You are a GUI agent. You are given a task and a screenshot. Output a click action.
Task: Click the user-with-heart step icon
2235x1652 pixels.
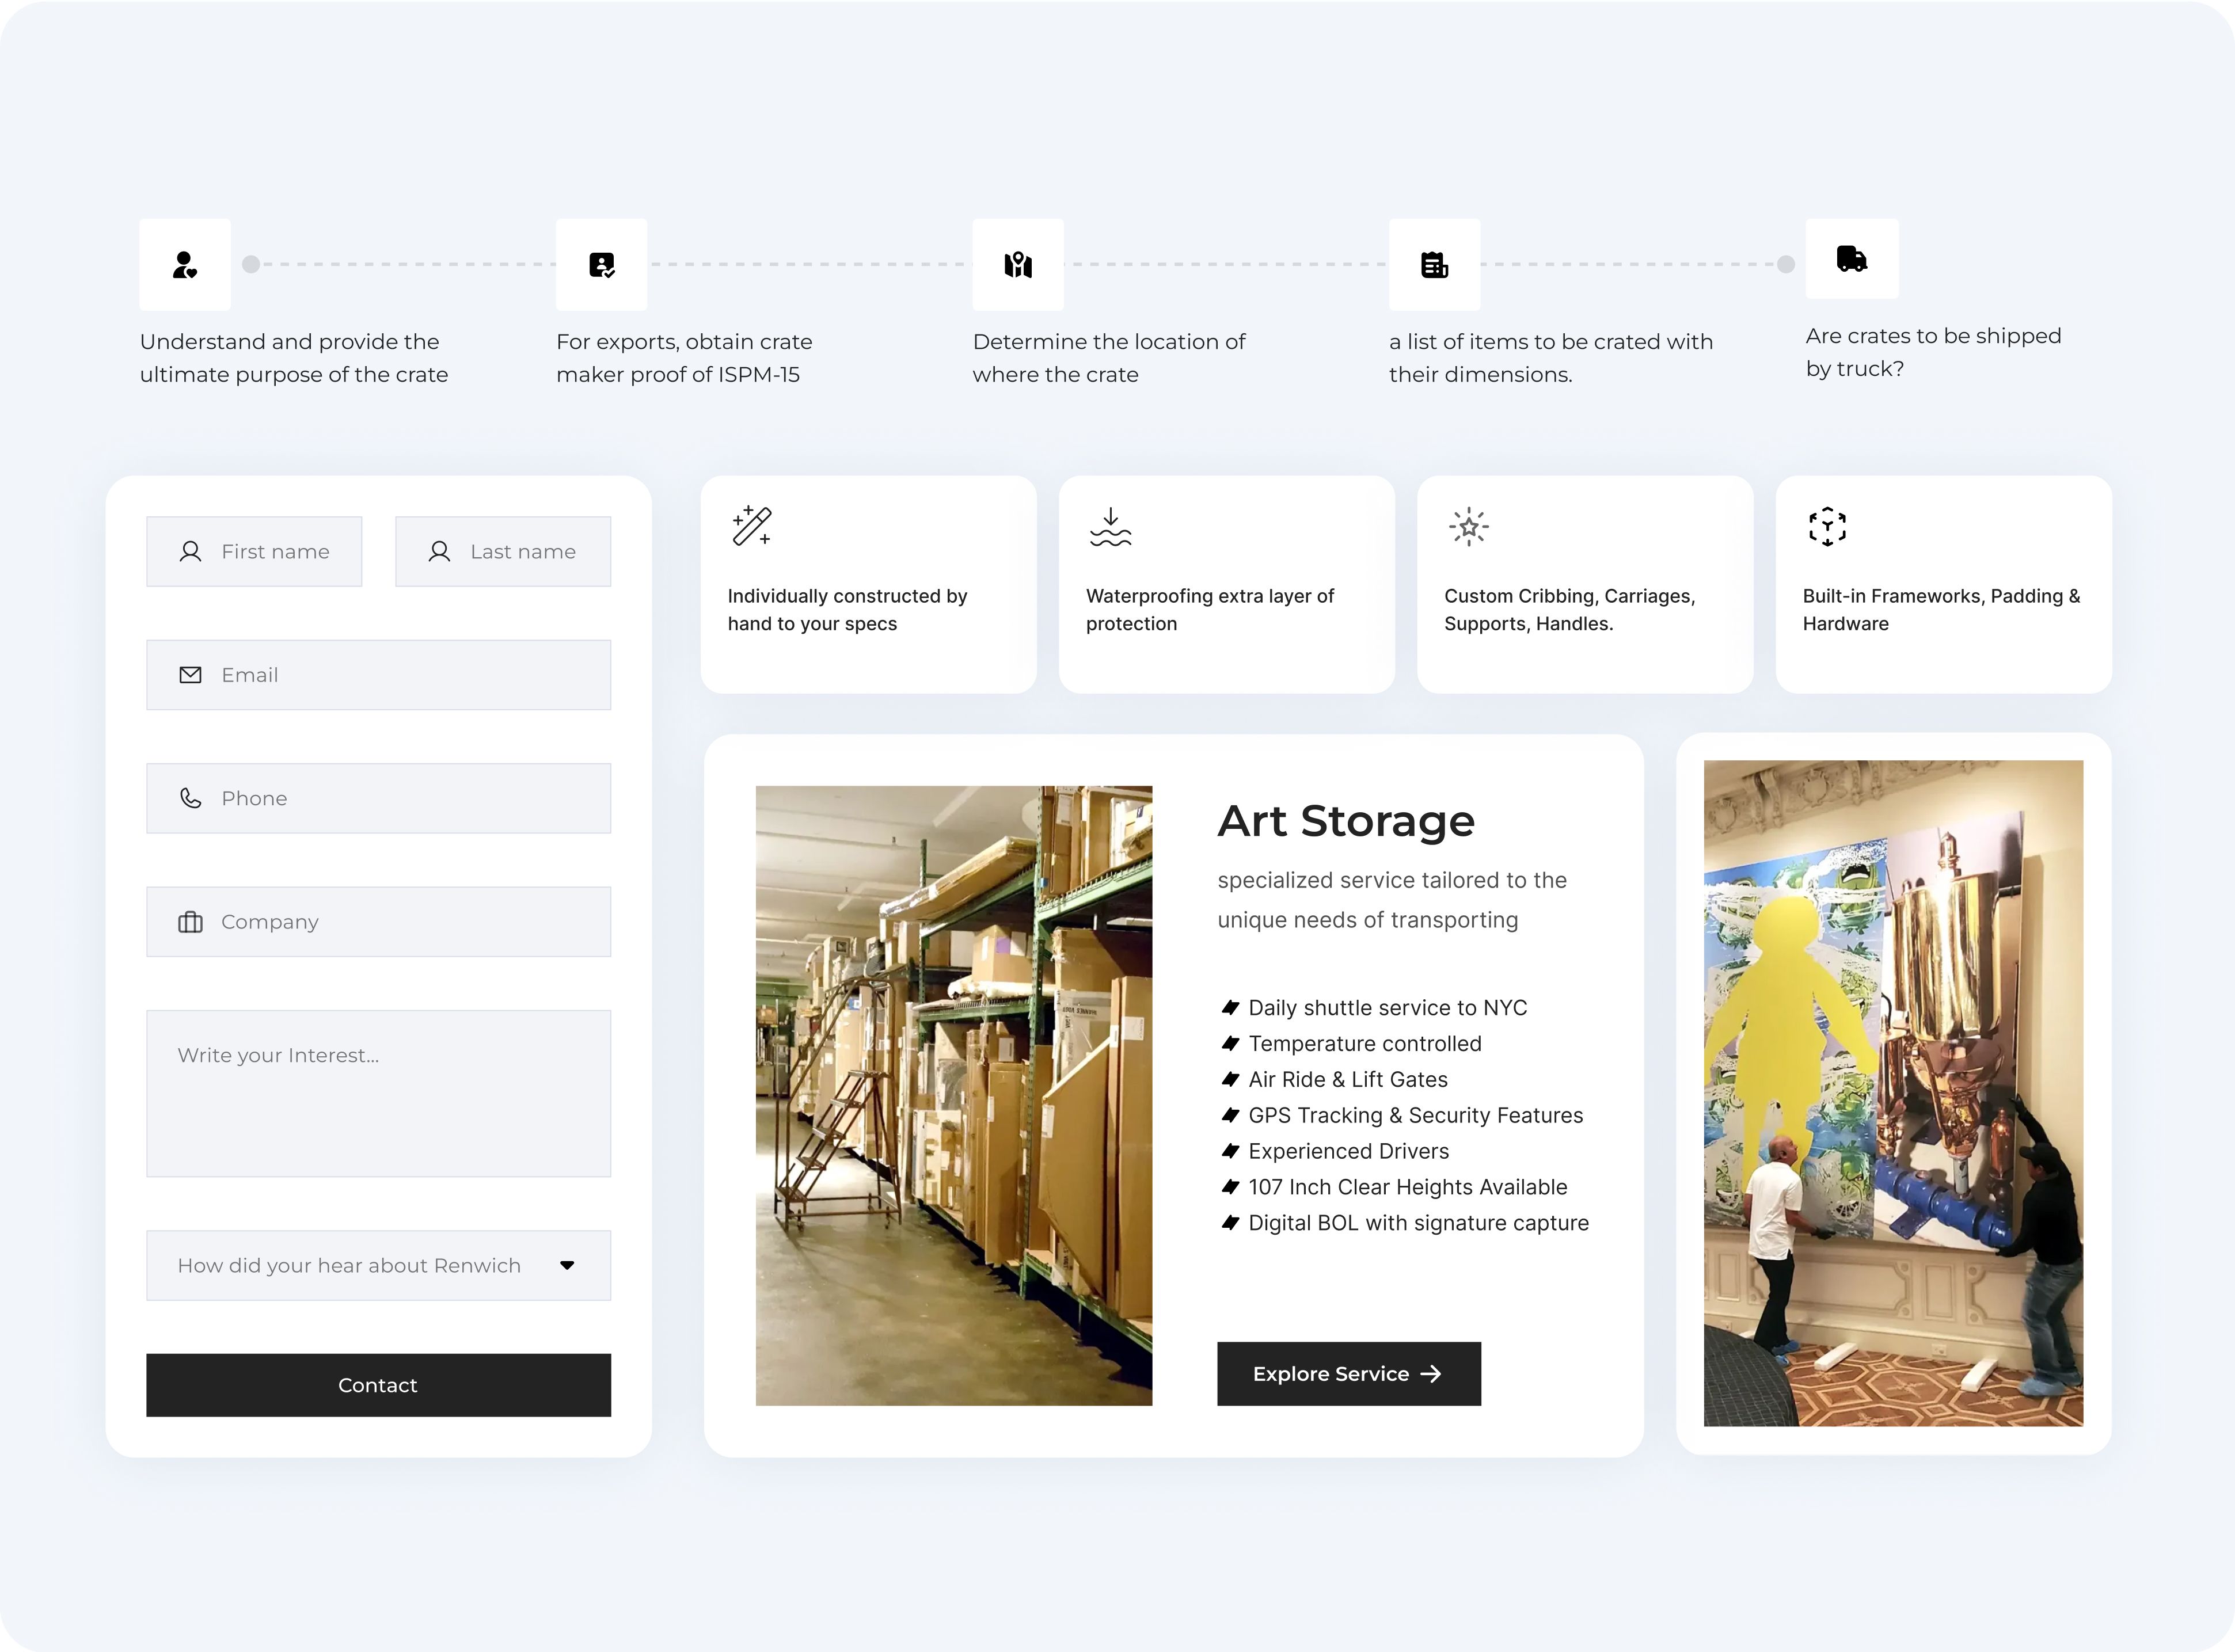coord(185,265)
